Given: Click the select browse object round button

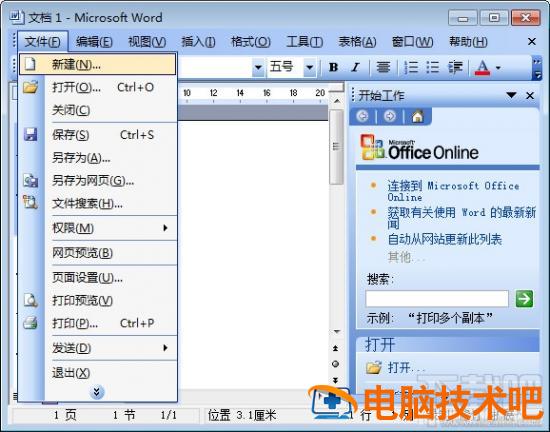Looking at the screenshot, I should click(x=335, y=364).
